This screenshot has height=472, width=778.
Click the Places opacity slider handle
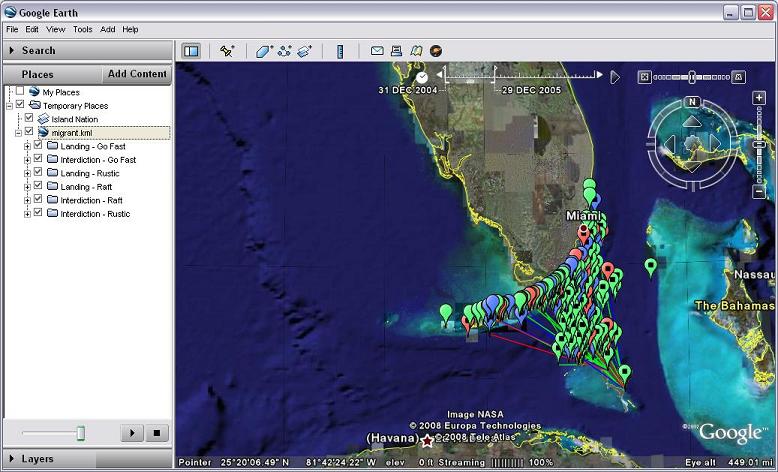(81, 433)
